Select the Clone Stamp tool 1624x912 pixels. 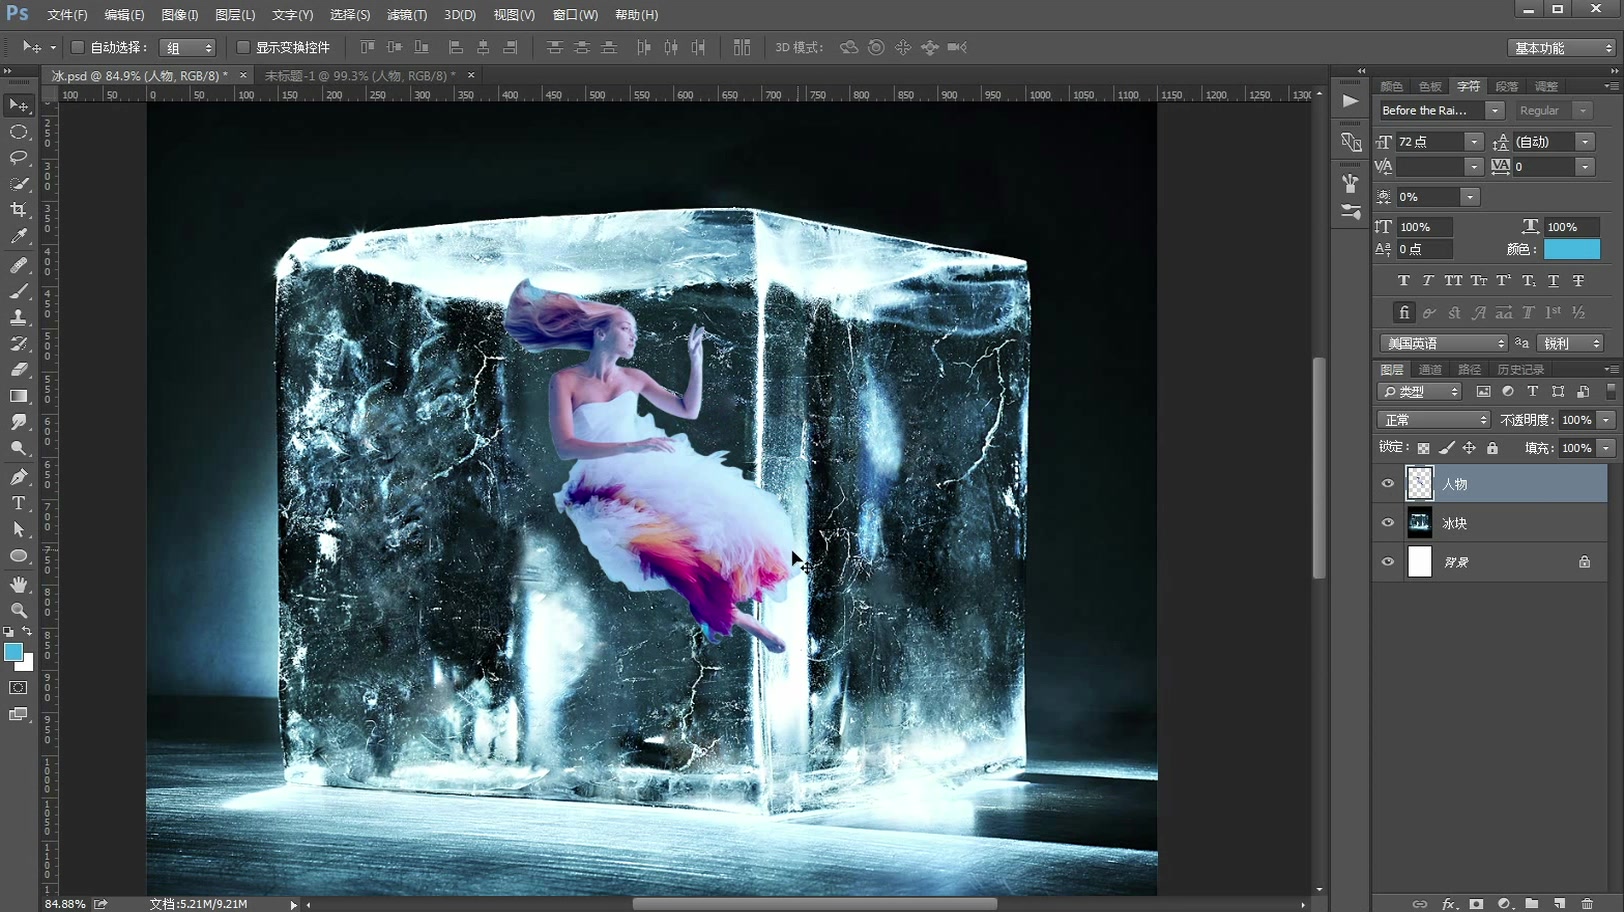click(19, 317)
